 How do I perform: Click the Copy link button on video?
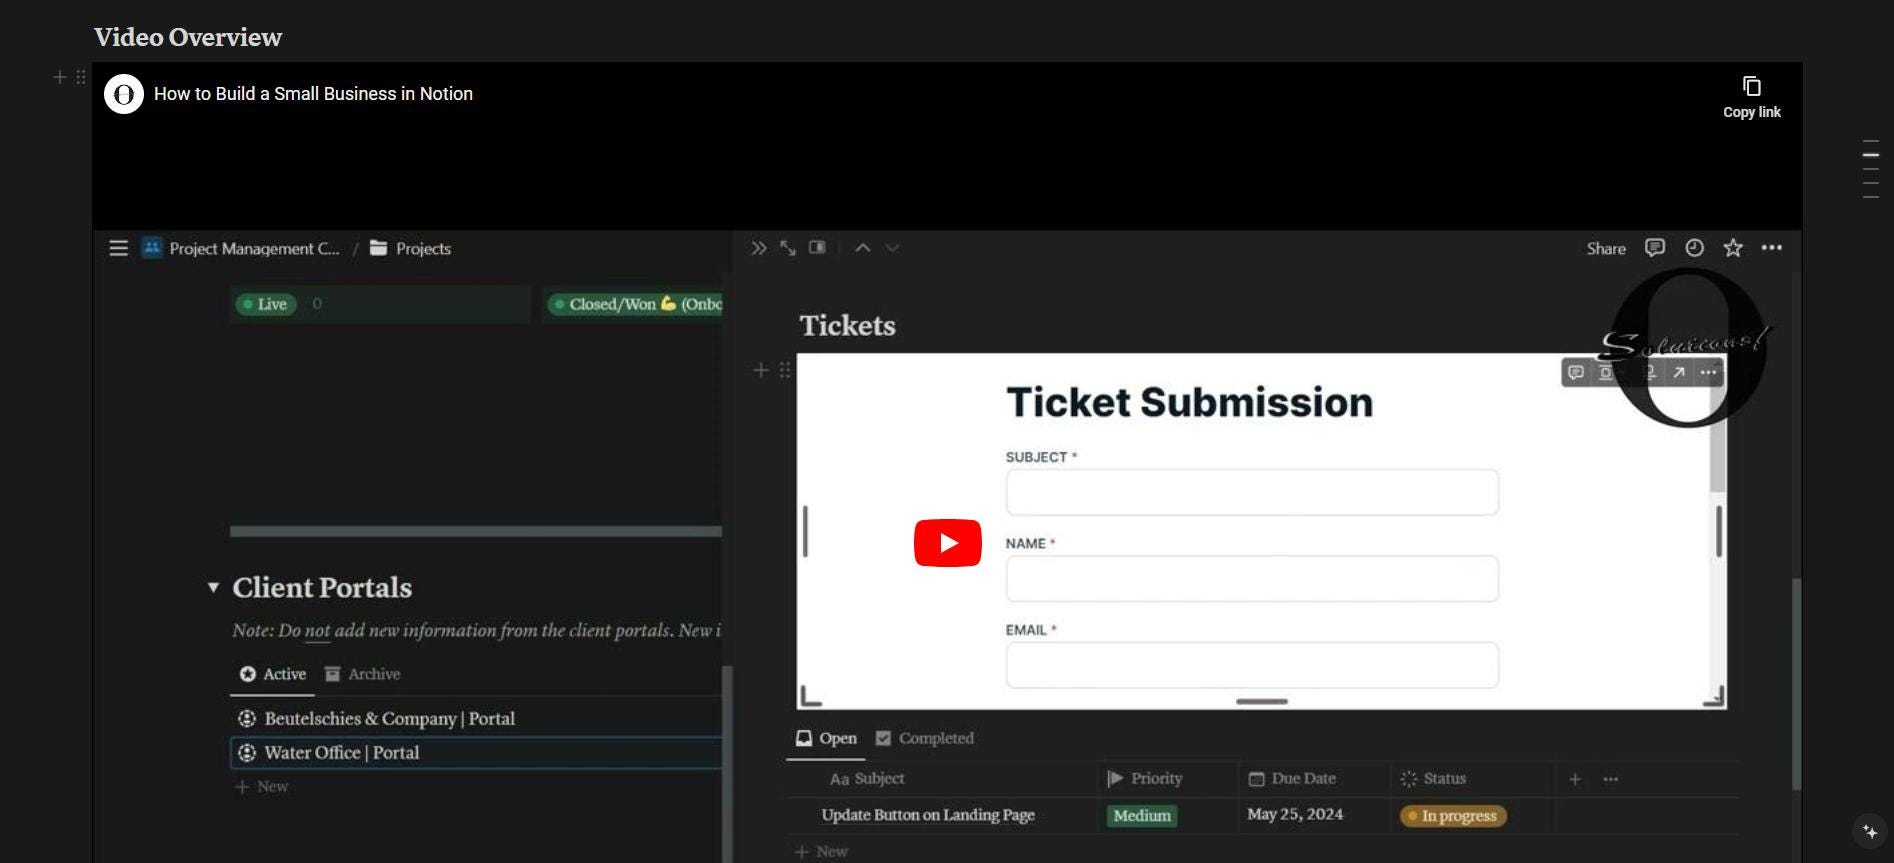[1751, 98]
